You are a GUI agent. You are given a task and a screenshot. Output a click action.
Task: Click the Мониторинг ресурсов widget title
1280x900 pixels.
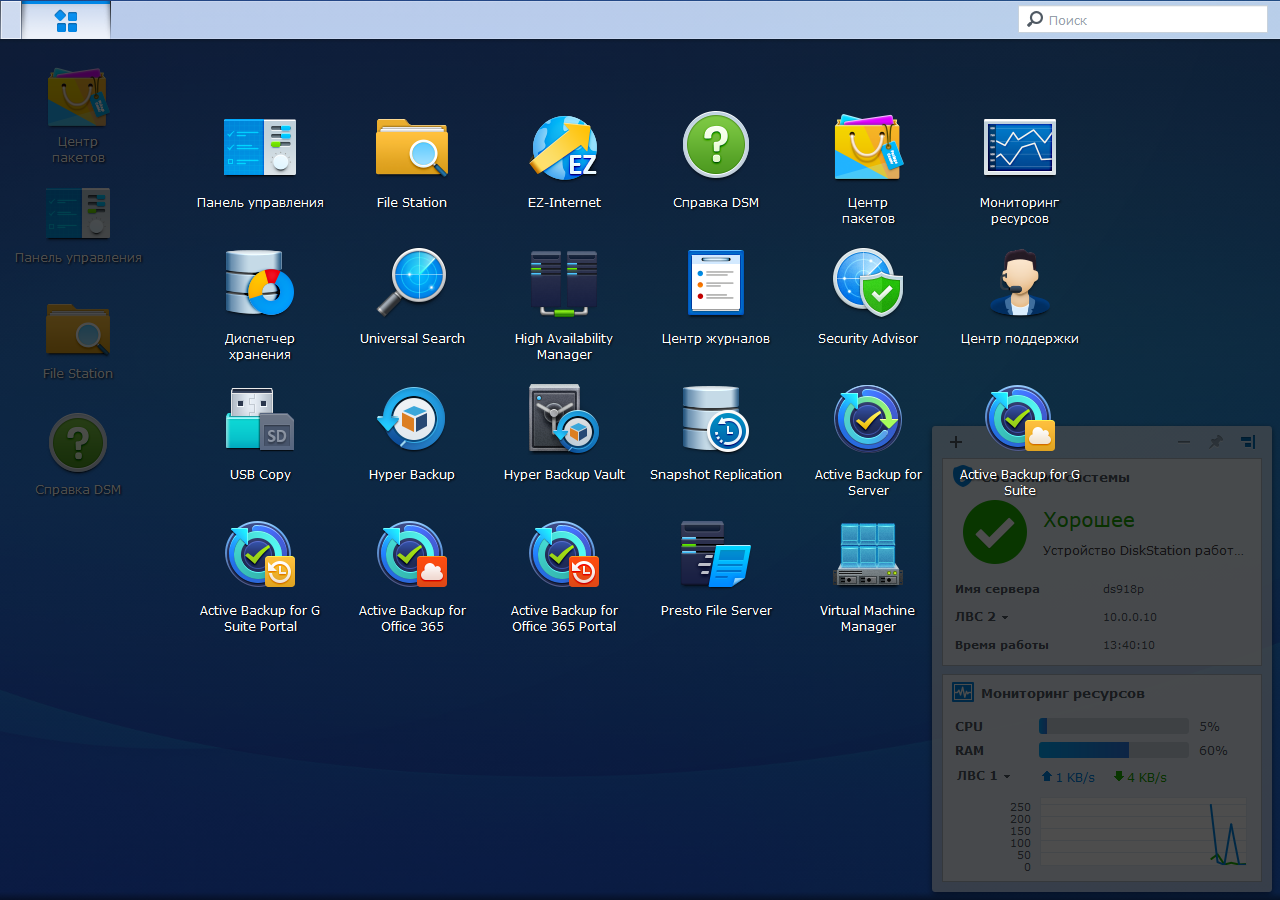(x=1063, y=693)
